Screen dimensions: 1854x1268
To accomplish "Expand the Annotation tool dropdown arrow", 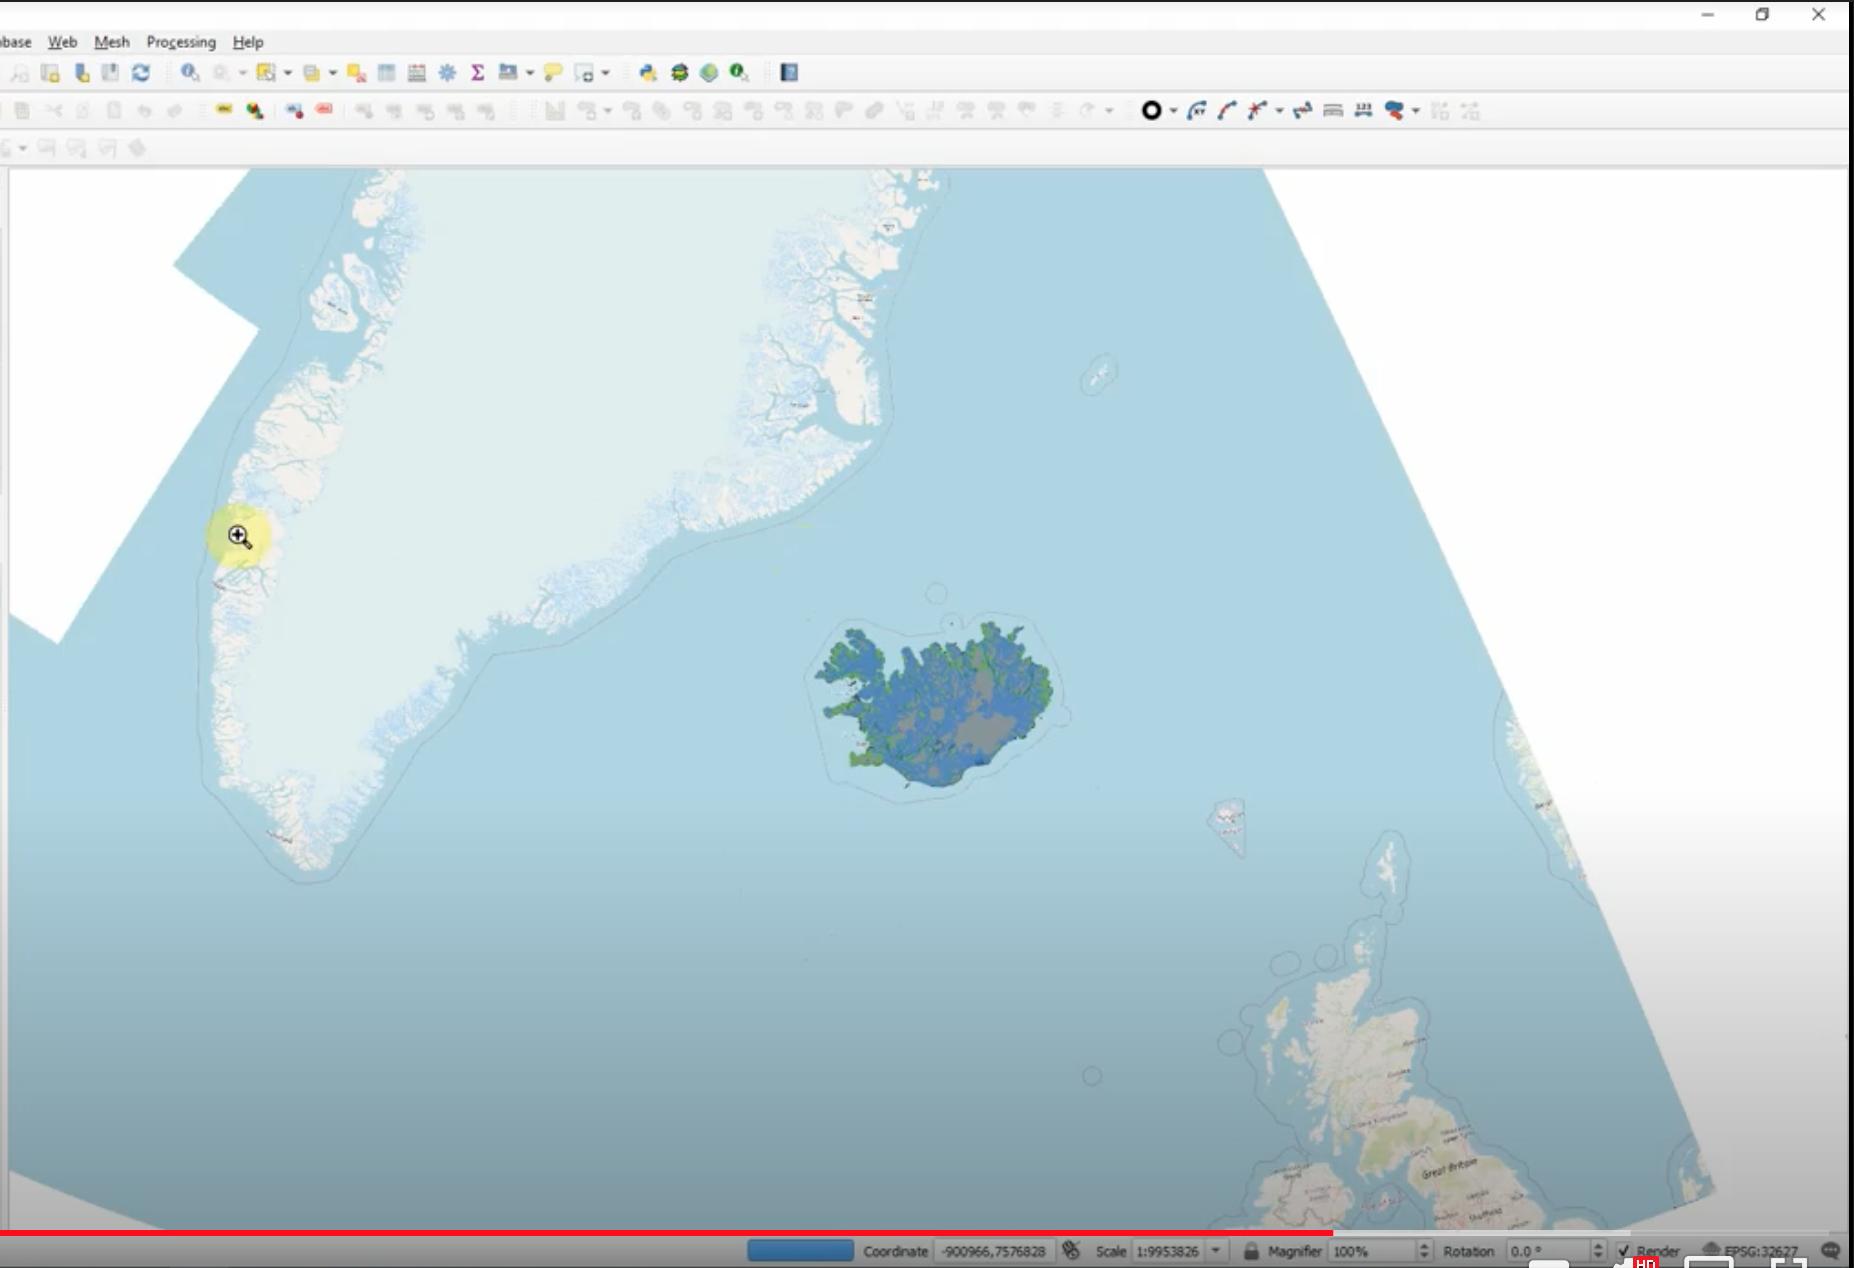I will pyautogui.click(x=606, y=73).
